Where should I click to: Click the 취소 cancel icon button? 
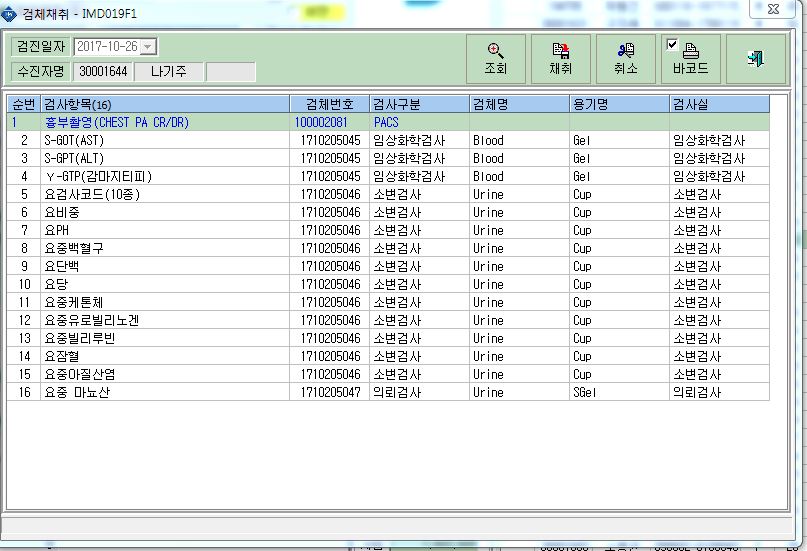pyautogui.click(x=625, y=59)
